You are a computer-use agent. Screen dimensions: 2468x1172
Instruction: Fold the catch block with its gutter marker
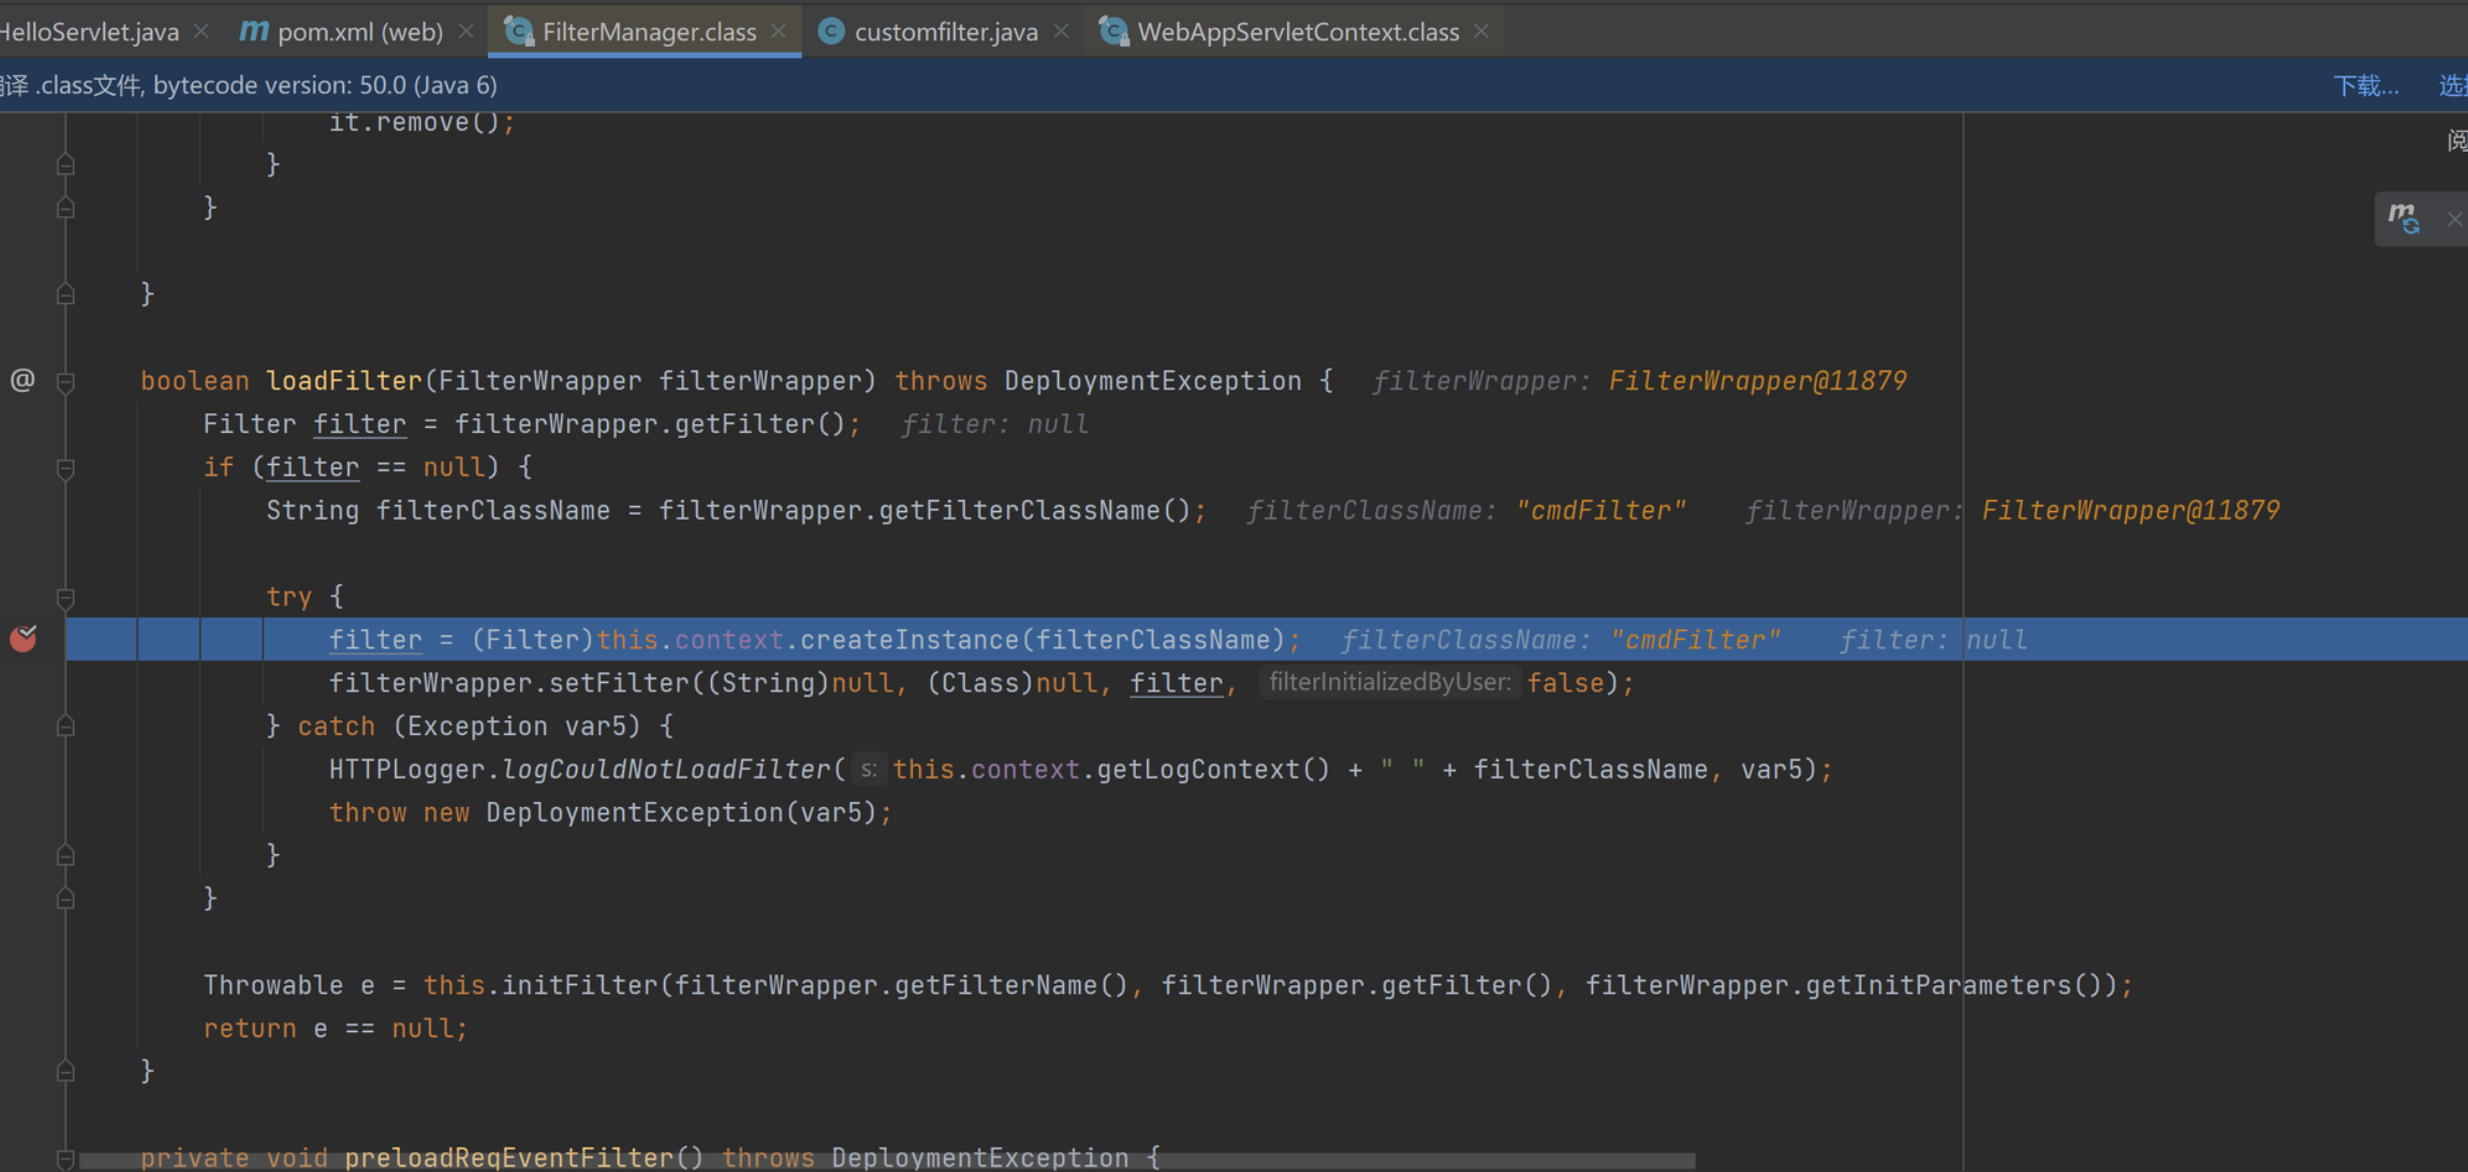pos(66,726)
